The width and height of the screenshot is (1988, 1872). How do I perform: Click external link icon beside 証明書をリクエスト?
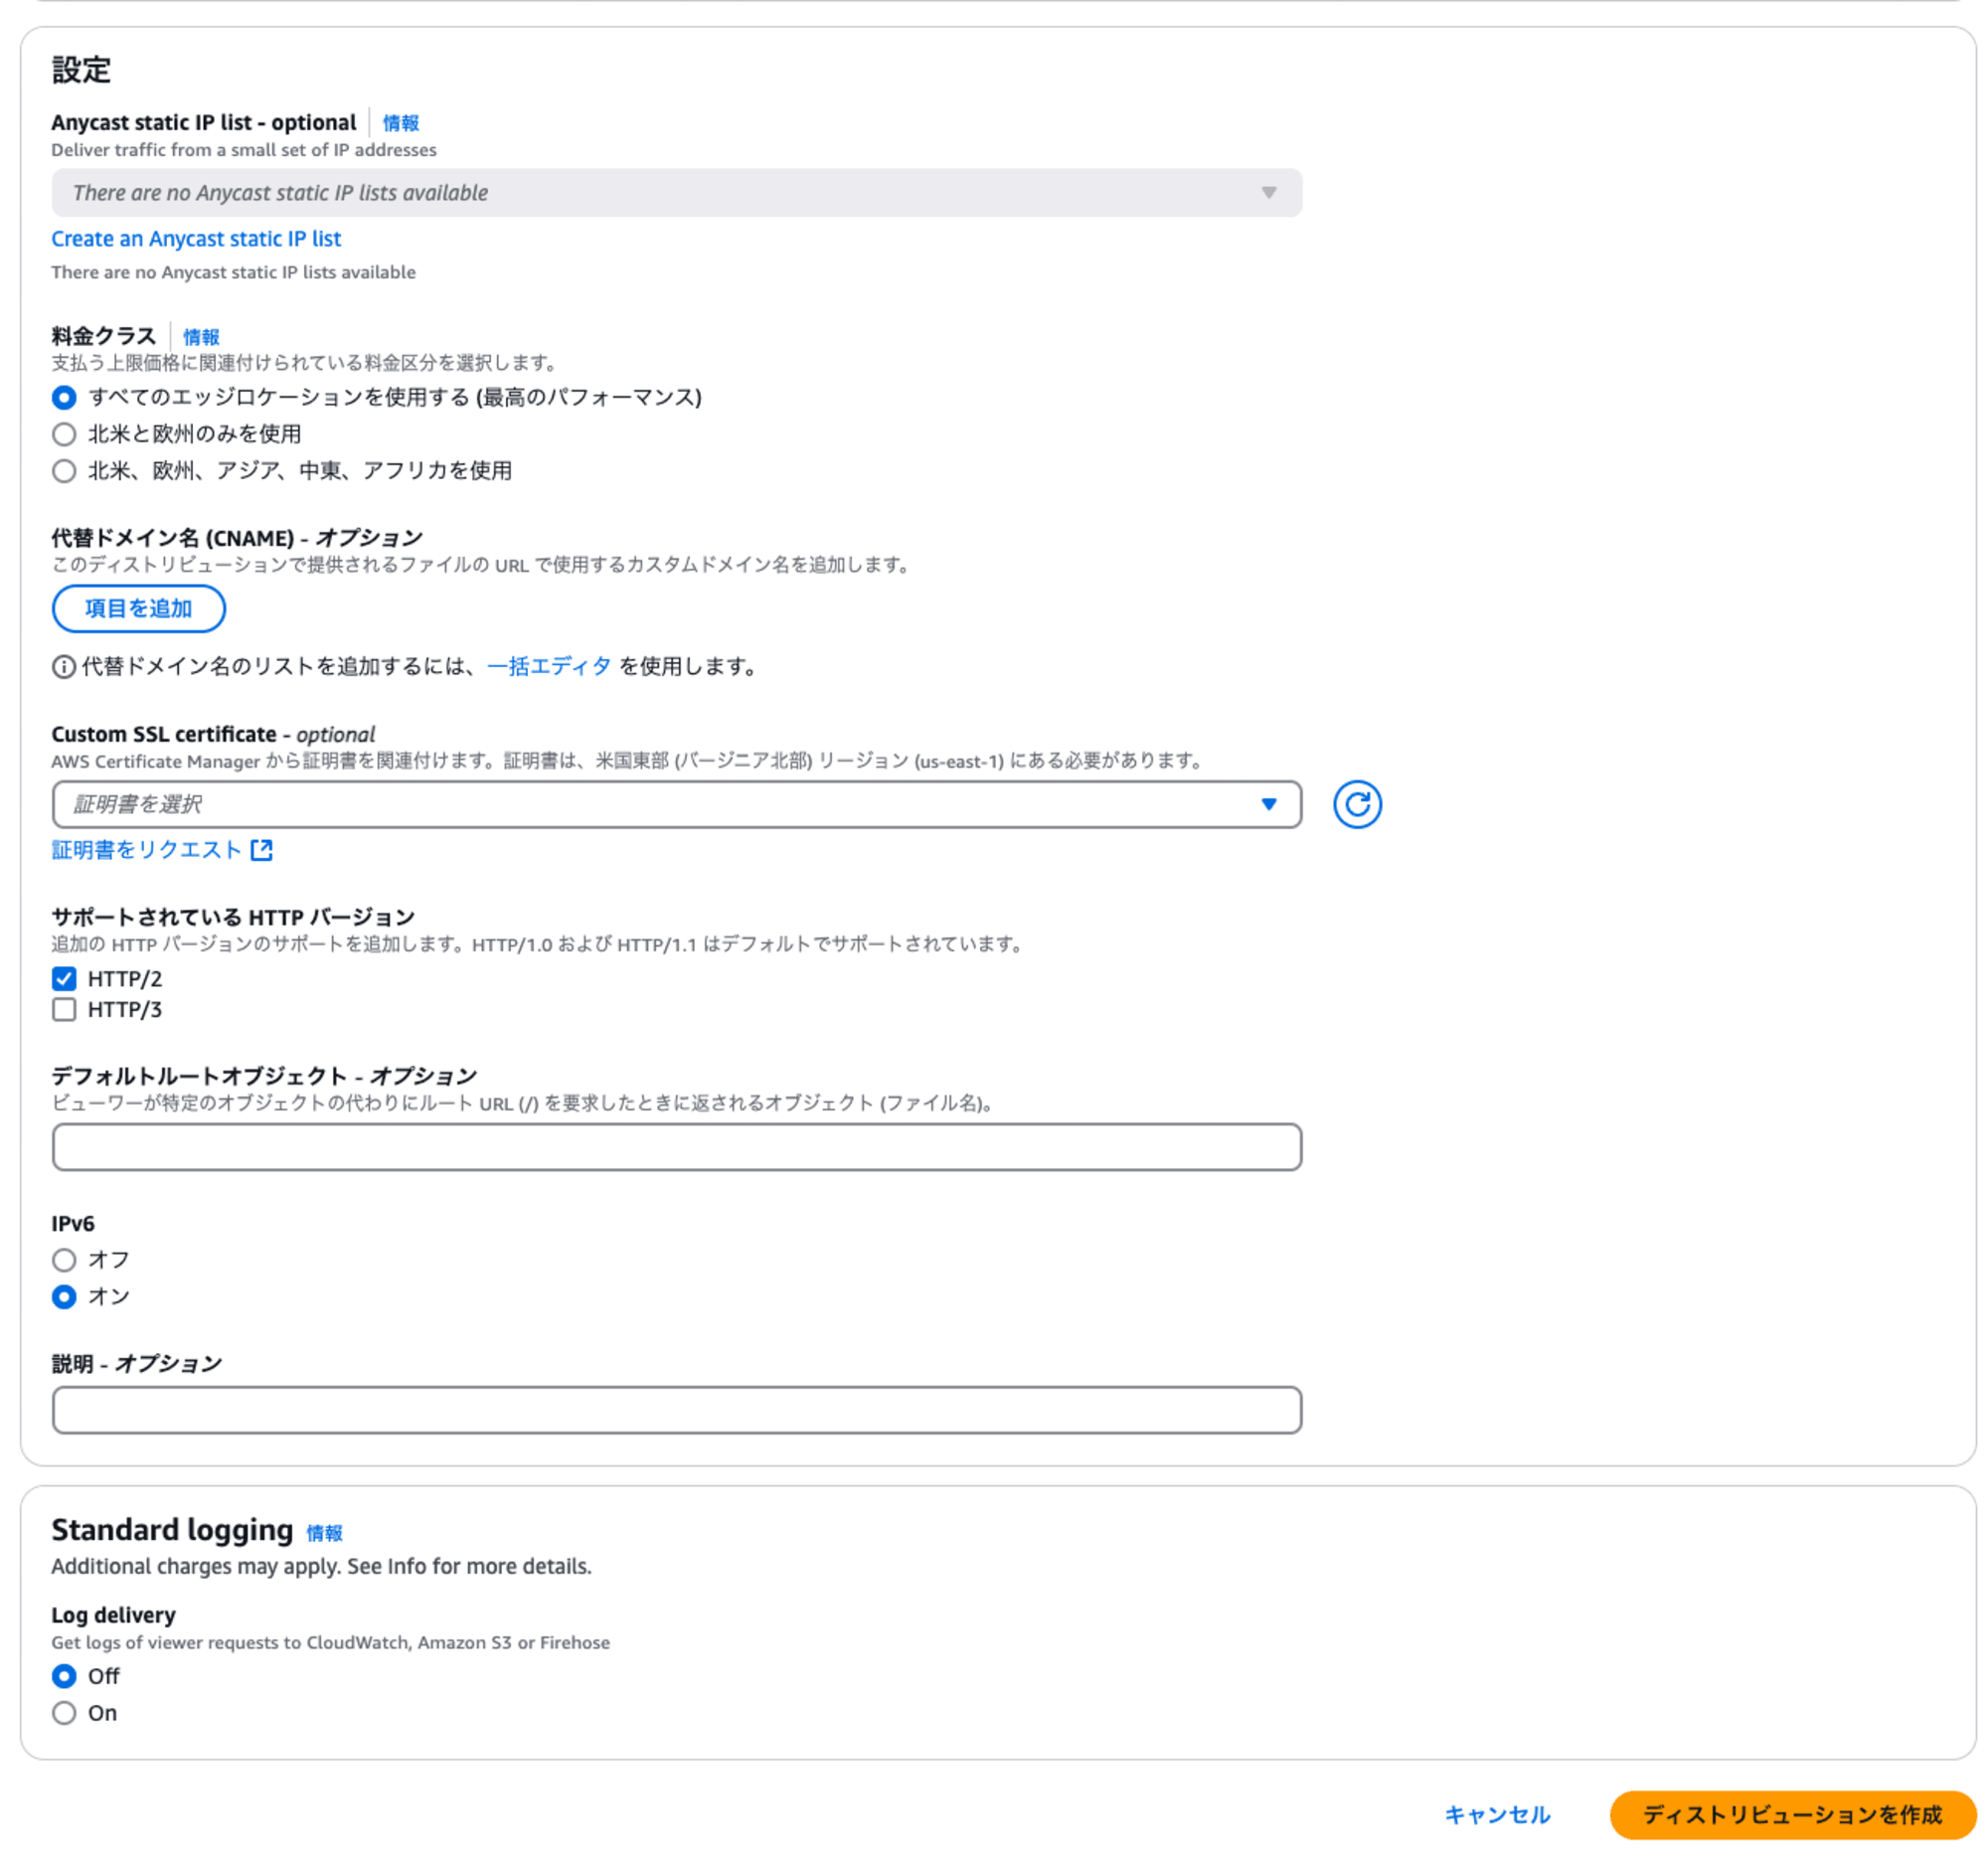(262, 850)
